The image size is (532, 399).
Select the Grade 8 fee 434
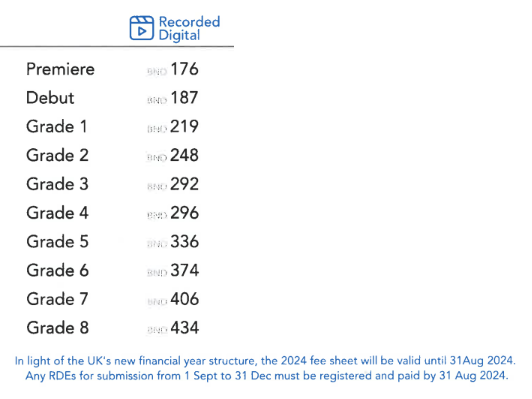tap(185, 328)
